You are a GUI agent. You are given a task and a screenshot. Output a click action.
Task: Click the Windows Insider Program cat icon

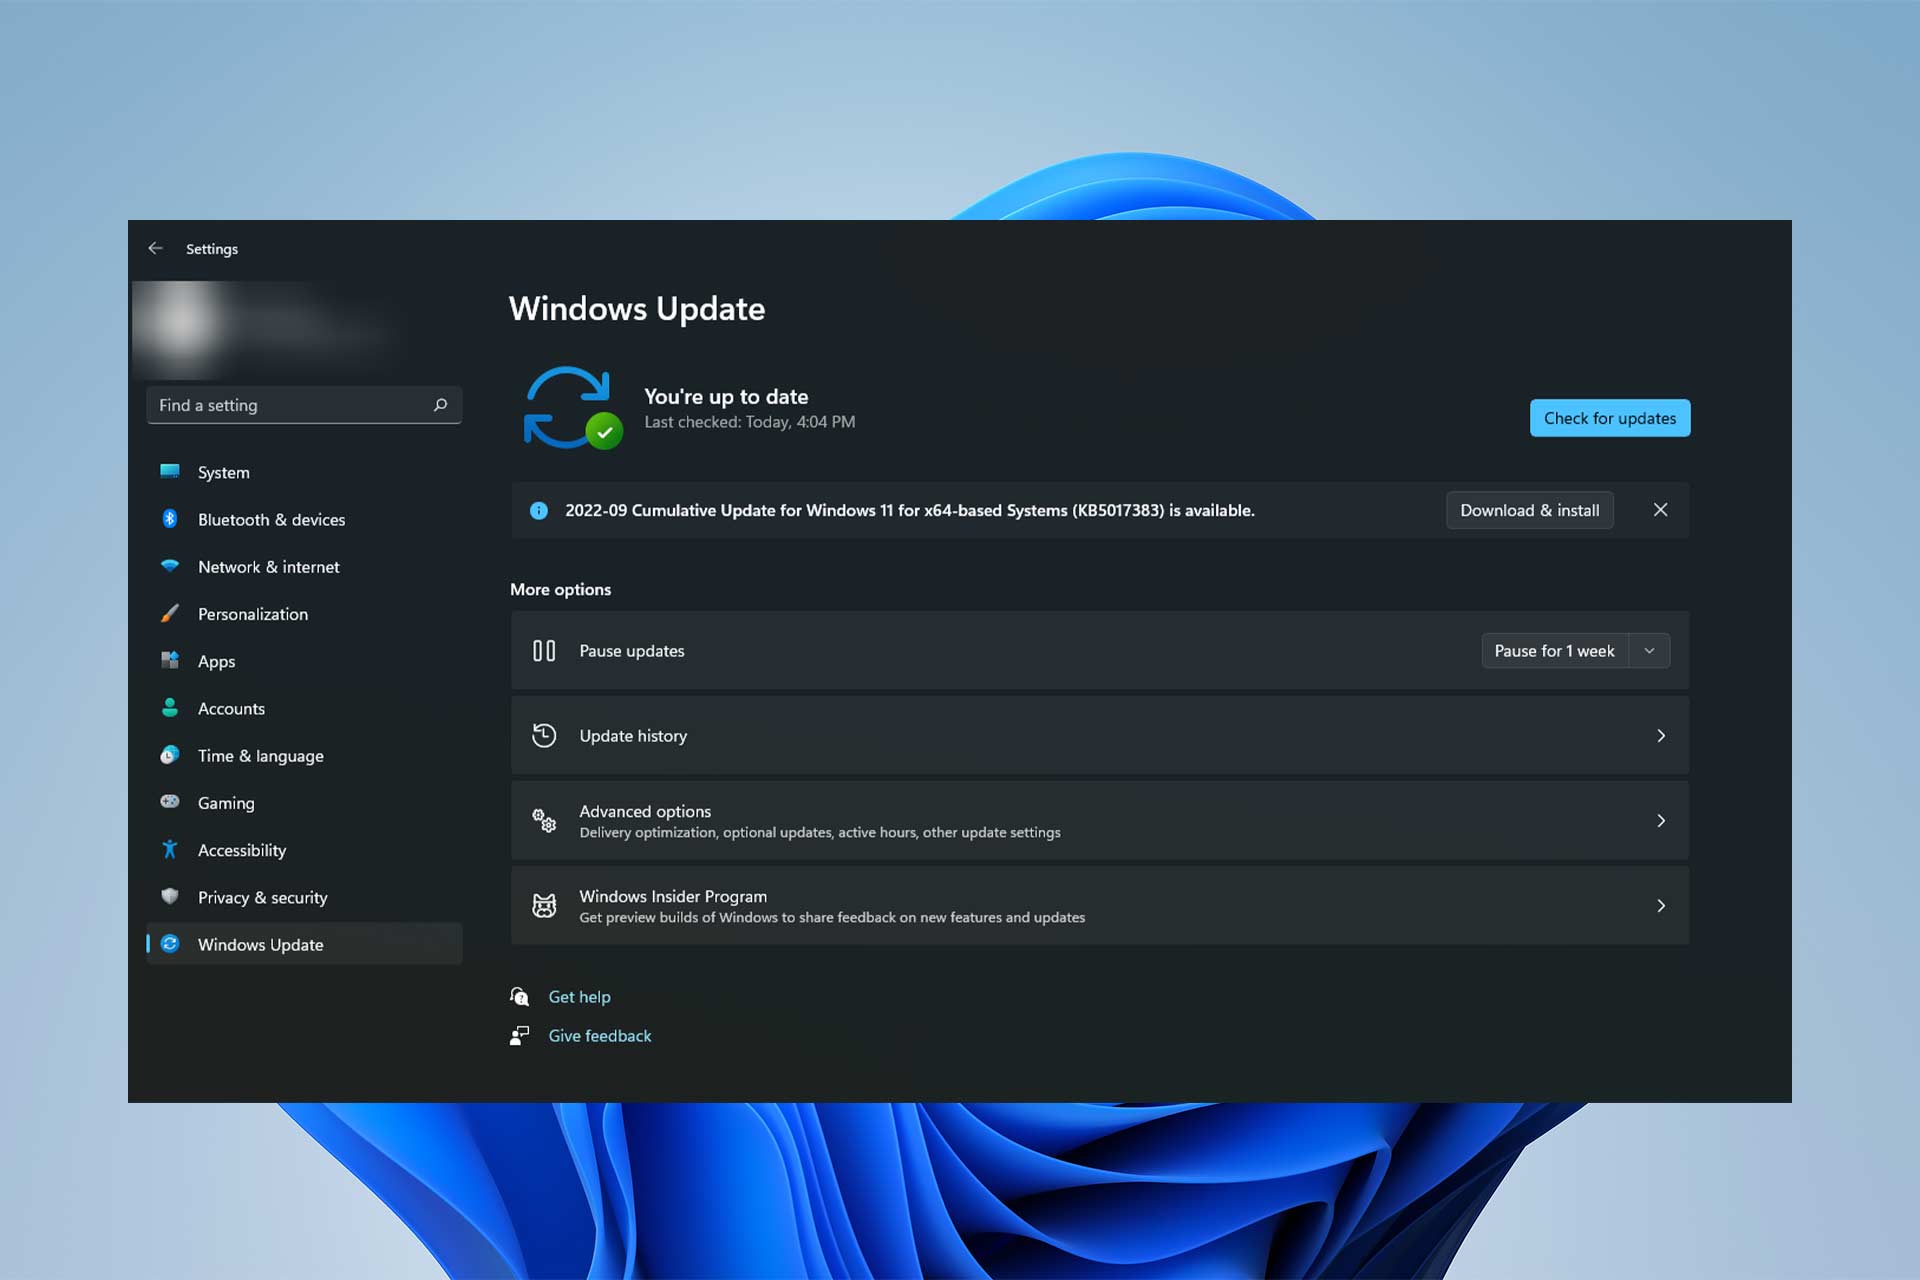544,906
